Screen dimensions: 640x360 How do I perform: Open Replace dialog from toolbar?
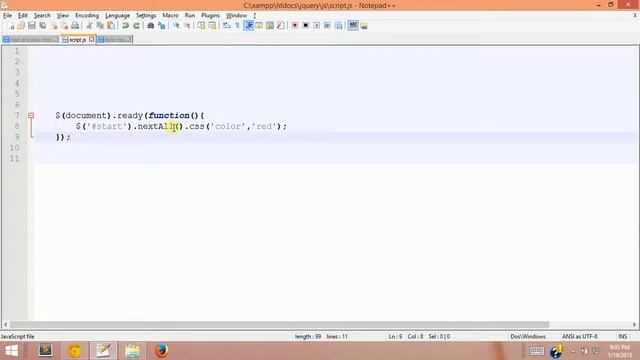tap(162, 26)
